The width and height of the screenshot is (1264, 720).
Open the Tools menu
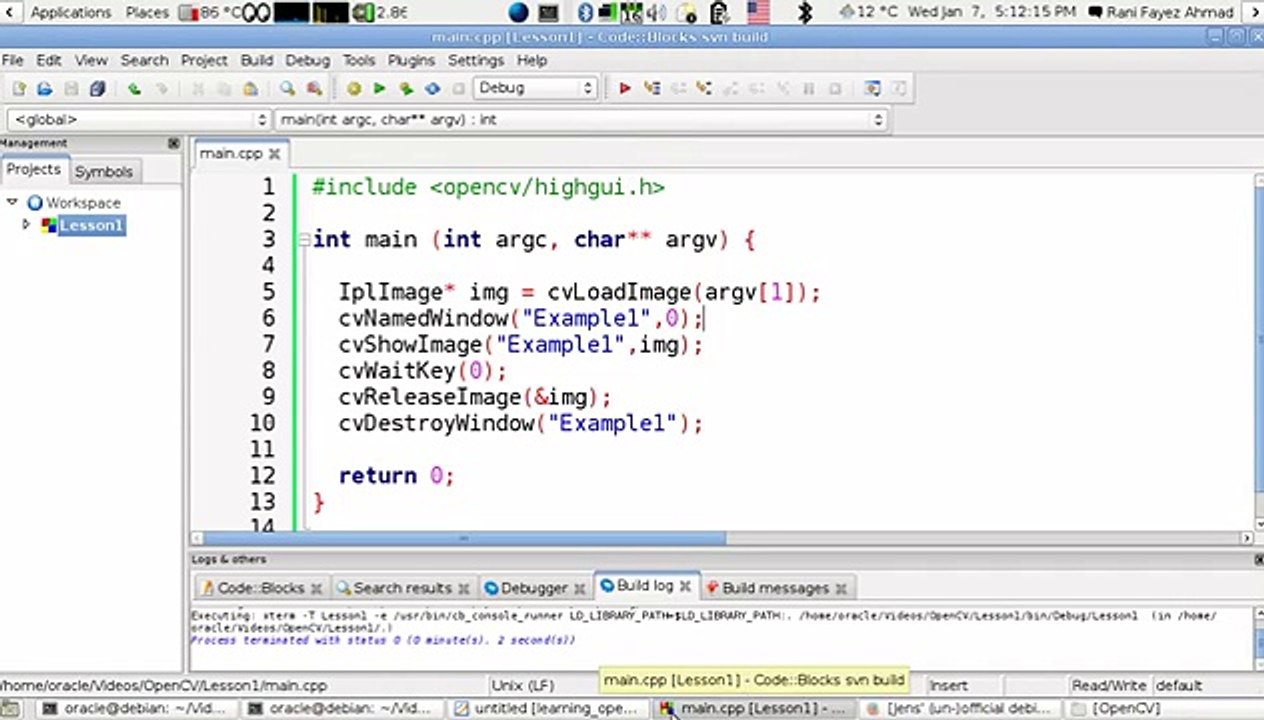point(359,60)
